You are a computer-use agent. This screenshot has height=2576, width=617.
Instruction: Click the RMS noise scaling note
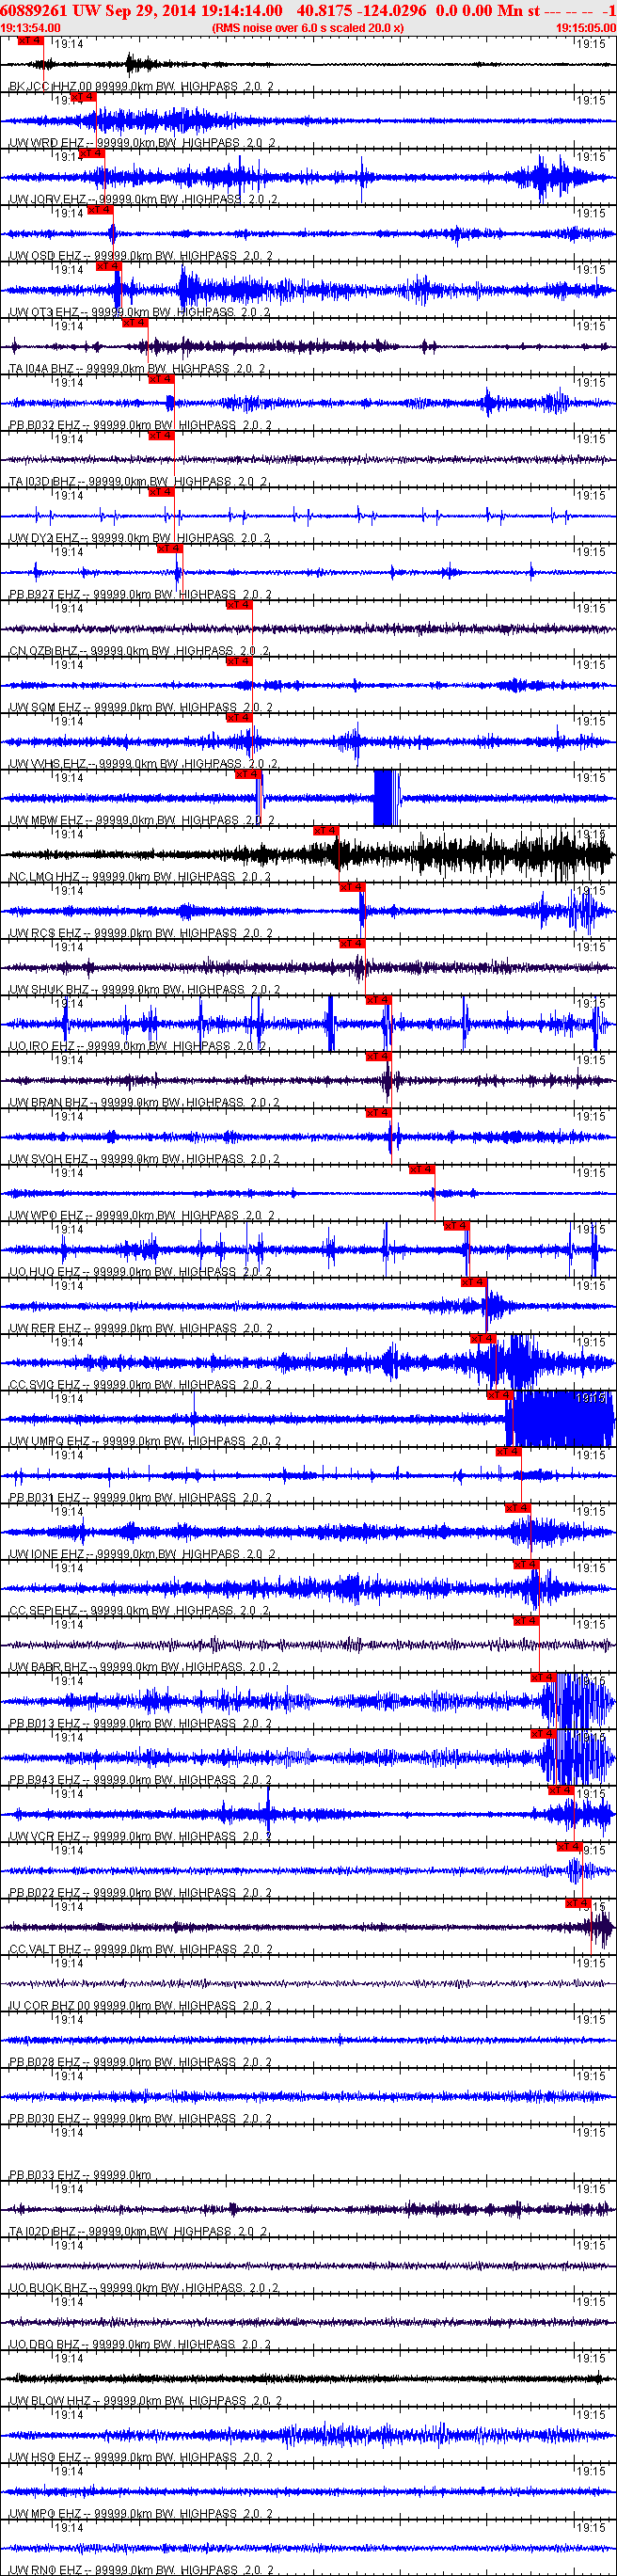coord(308,28)
